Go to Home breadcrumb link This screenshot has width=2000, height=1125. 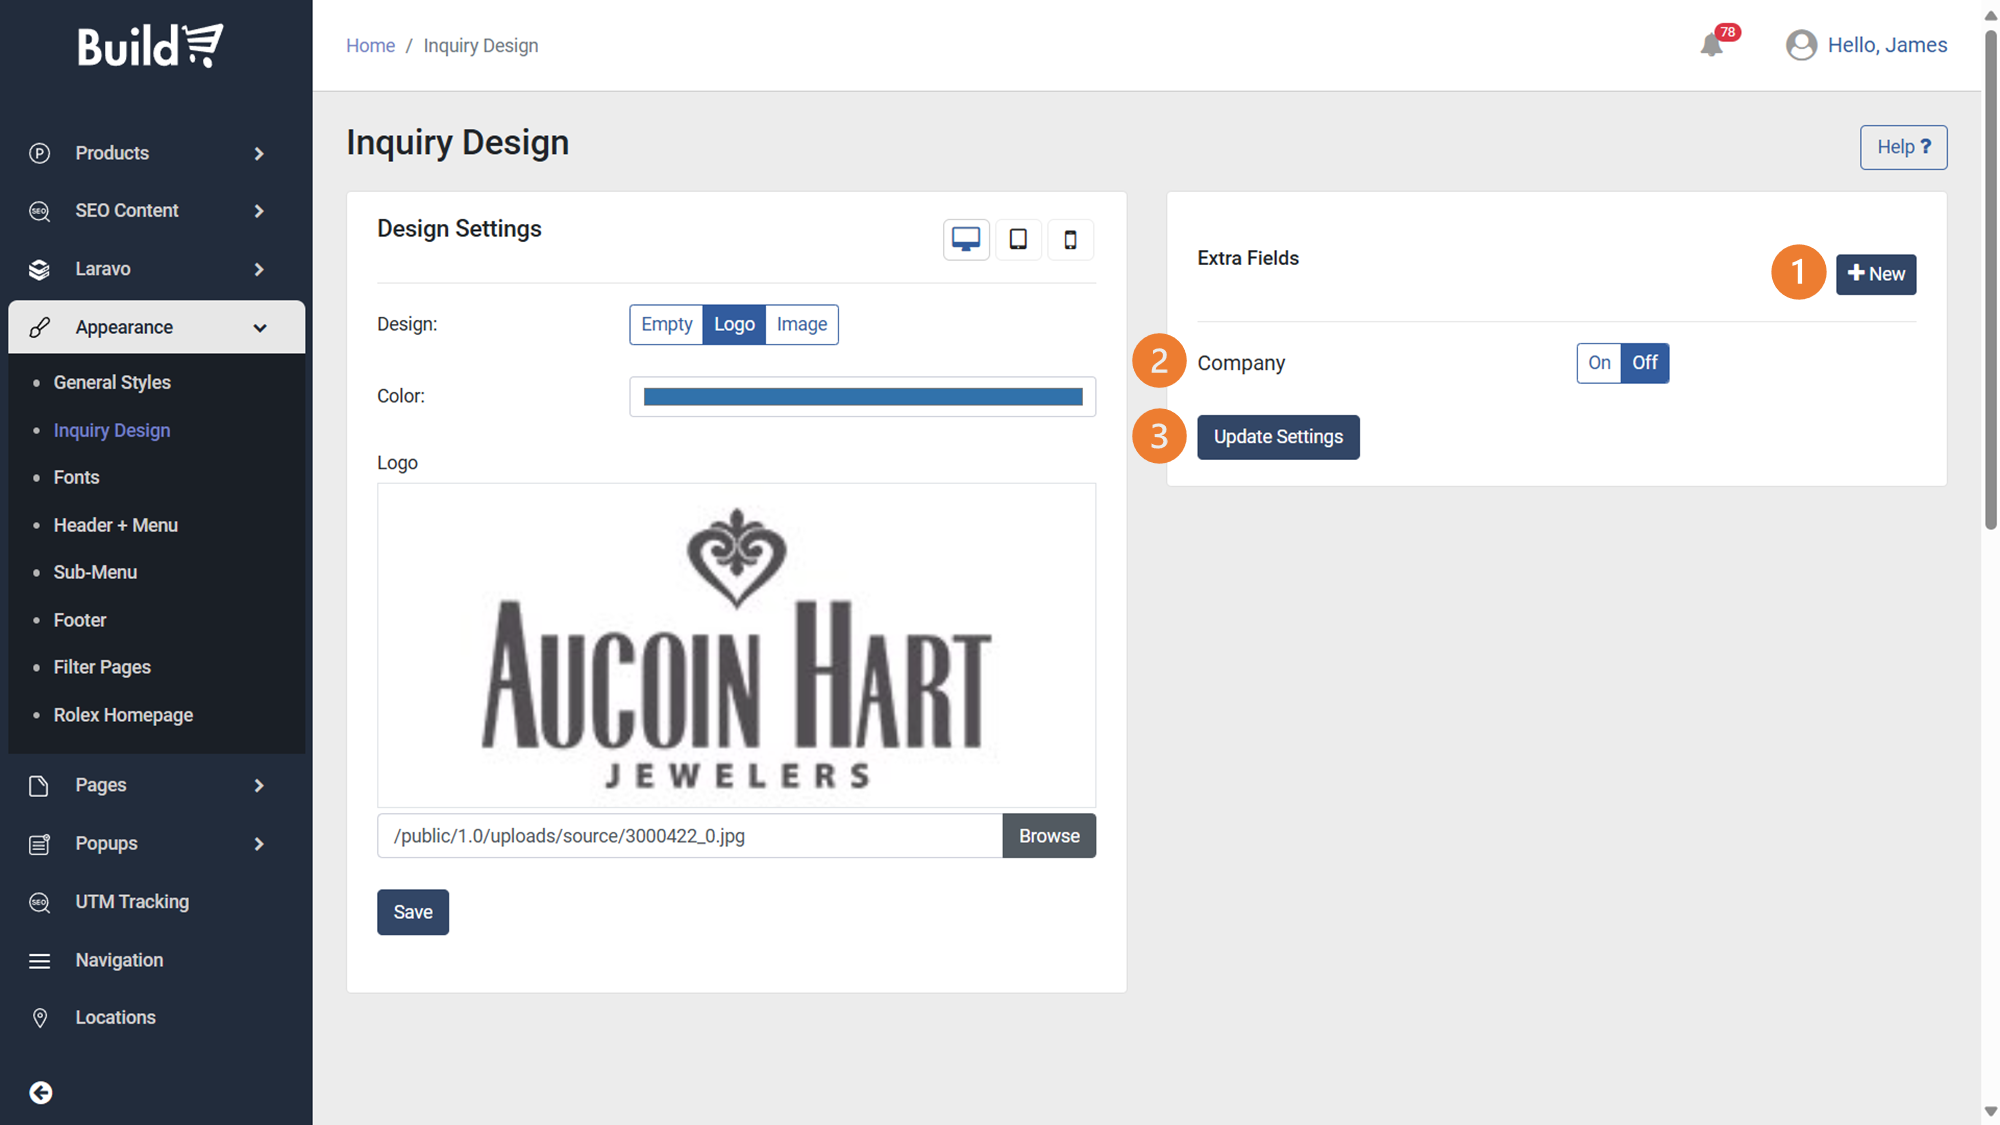[370, 46]
